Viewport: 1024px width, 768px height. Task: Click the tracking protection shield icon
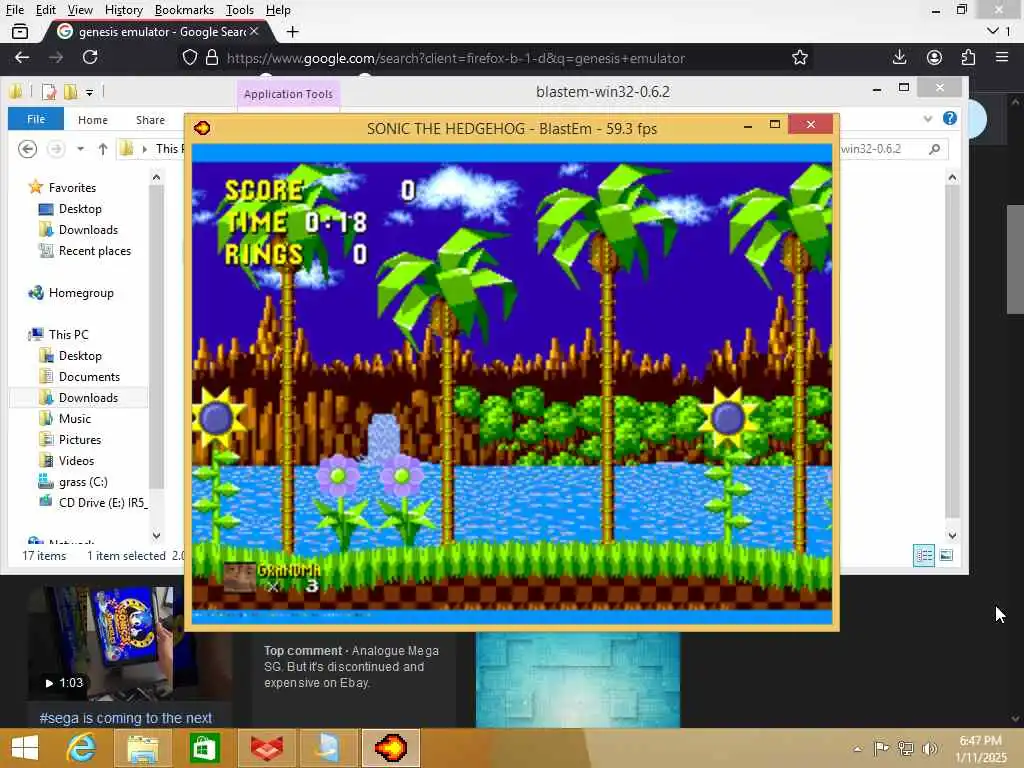point(189,57)
